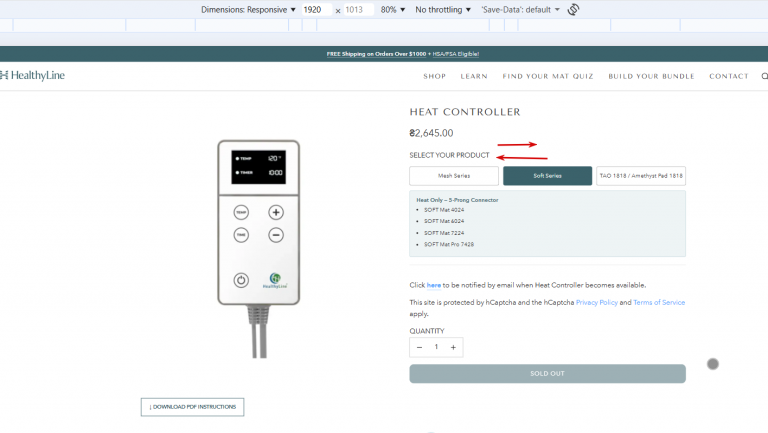
Task: Click the HEAT CONTROLLER product title
Action: tap(465, 112)
